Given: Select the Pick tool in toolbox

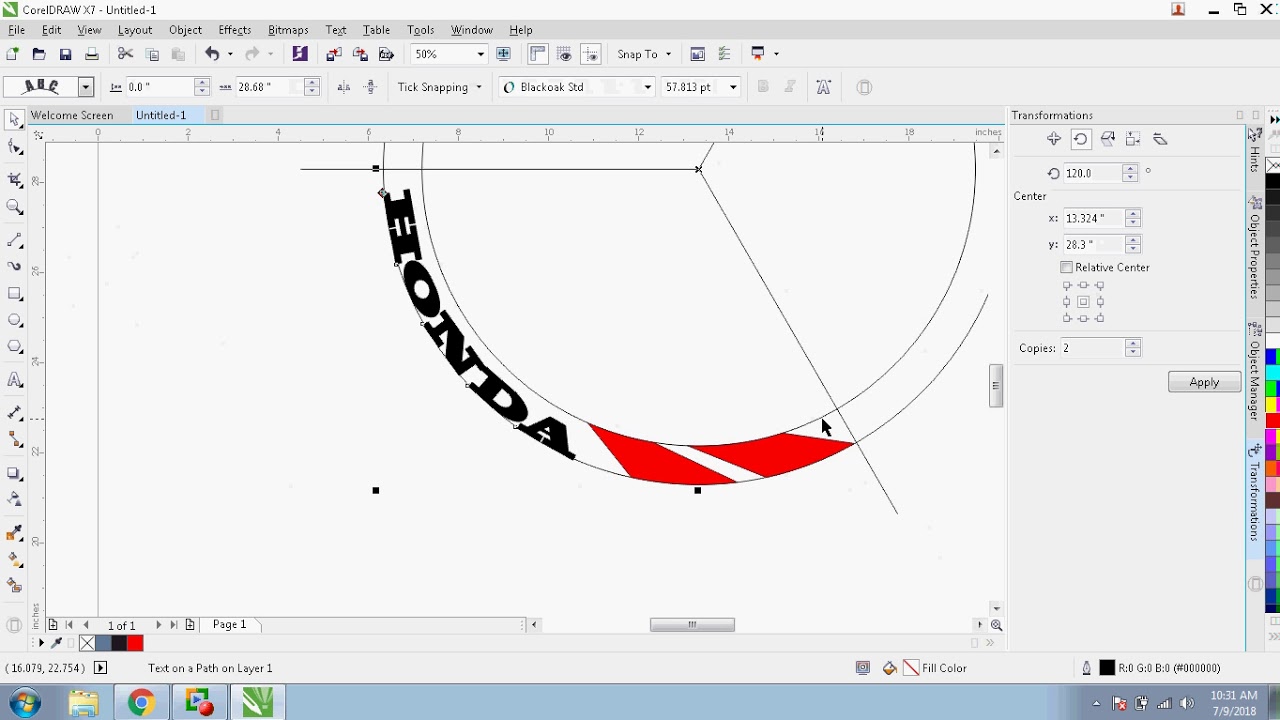Looking at the screenshot, I should 14,120.
